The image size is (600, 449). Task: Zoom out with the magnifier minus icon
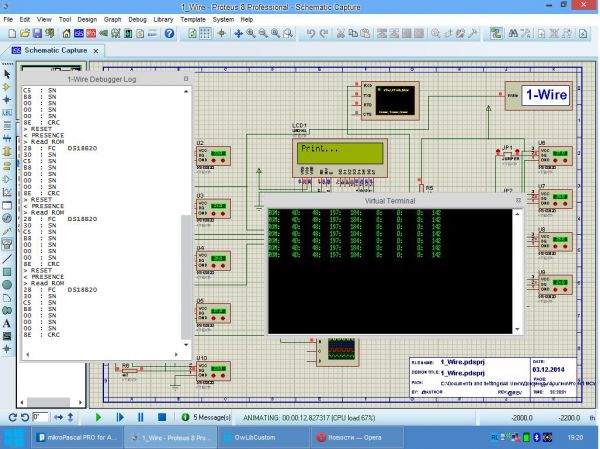tap(263, 34)
